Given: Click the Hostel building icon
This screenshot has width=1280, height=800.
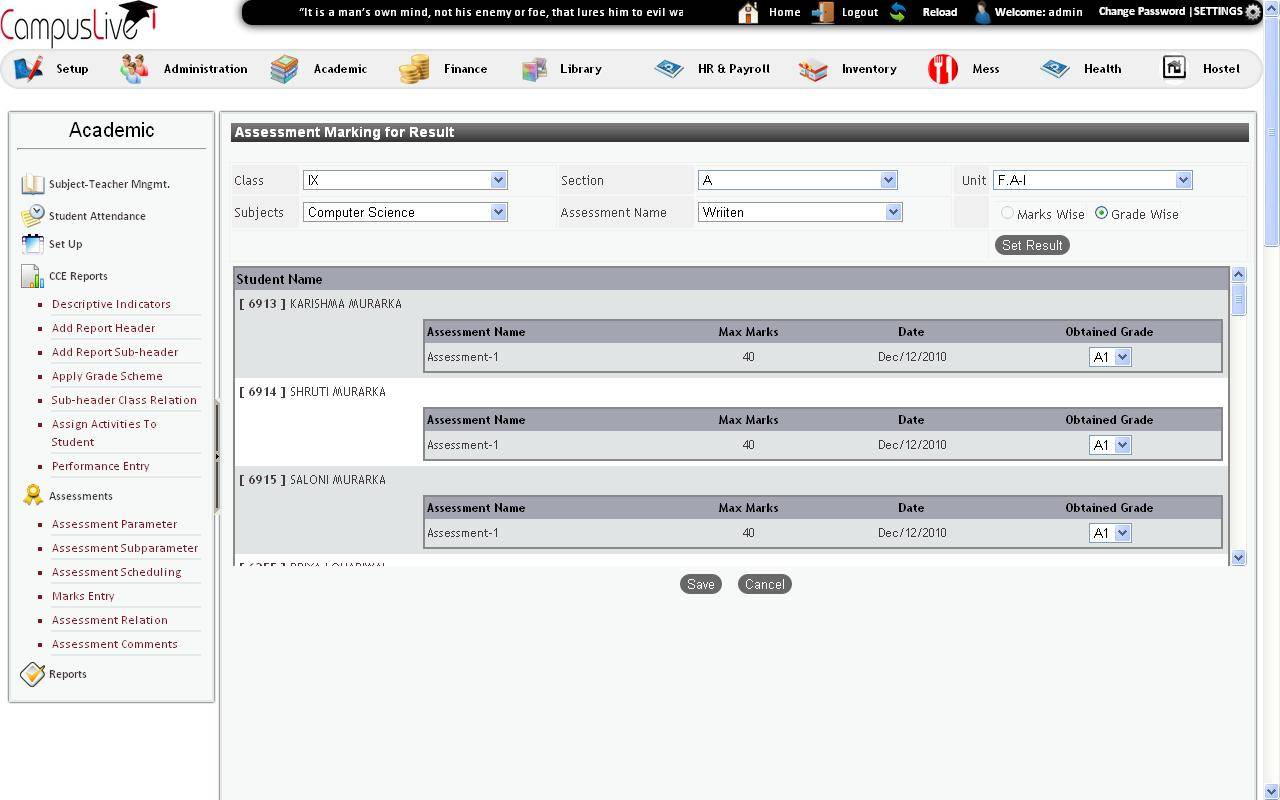Looking at the screenshot, I should tap(1174, 67).
